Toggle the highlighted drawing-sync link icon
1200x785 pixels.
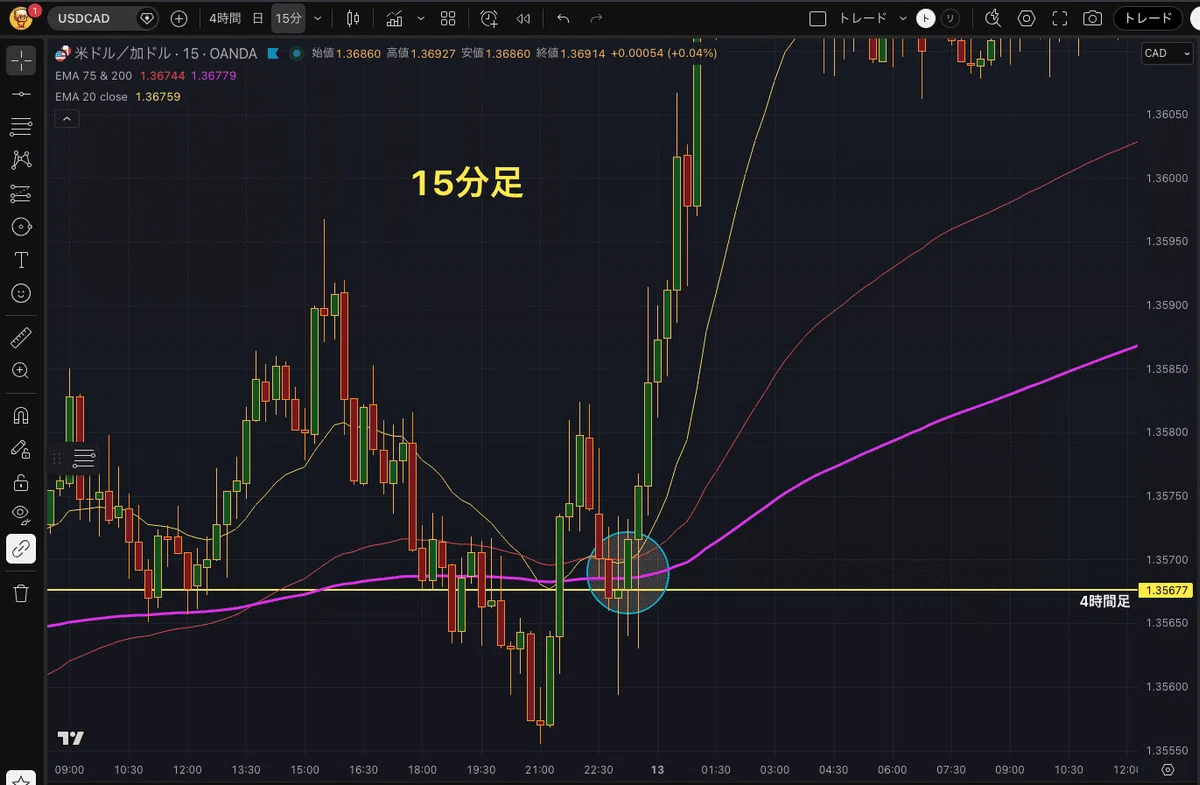[x=21, y=548]
